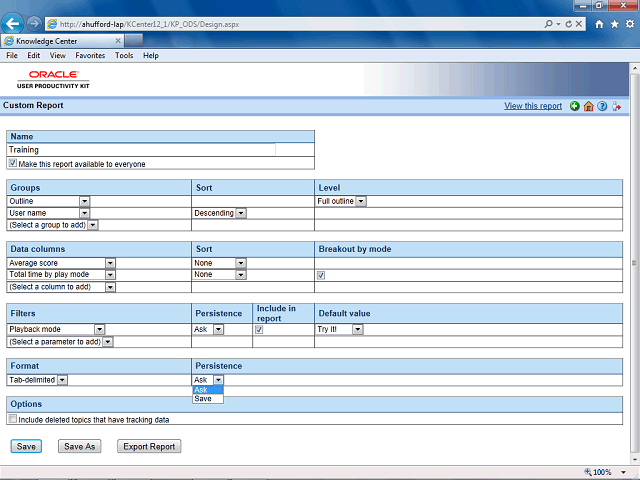Click the zoom magnifier icon in status bar
This screenshot has height=480, width=640.
click(588, 472)
